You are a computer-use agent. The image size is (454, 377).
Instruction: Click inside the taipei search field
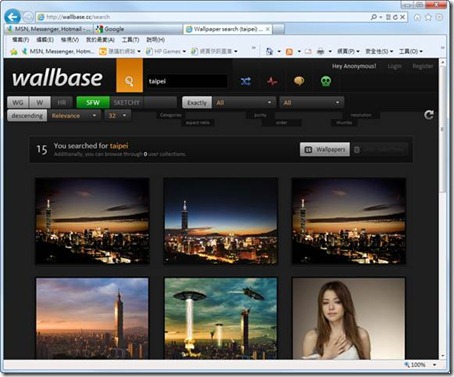point(187,81)
